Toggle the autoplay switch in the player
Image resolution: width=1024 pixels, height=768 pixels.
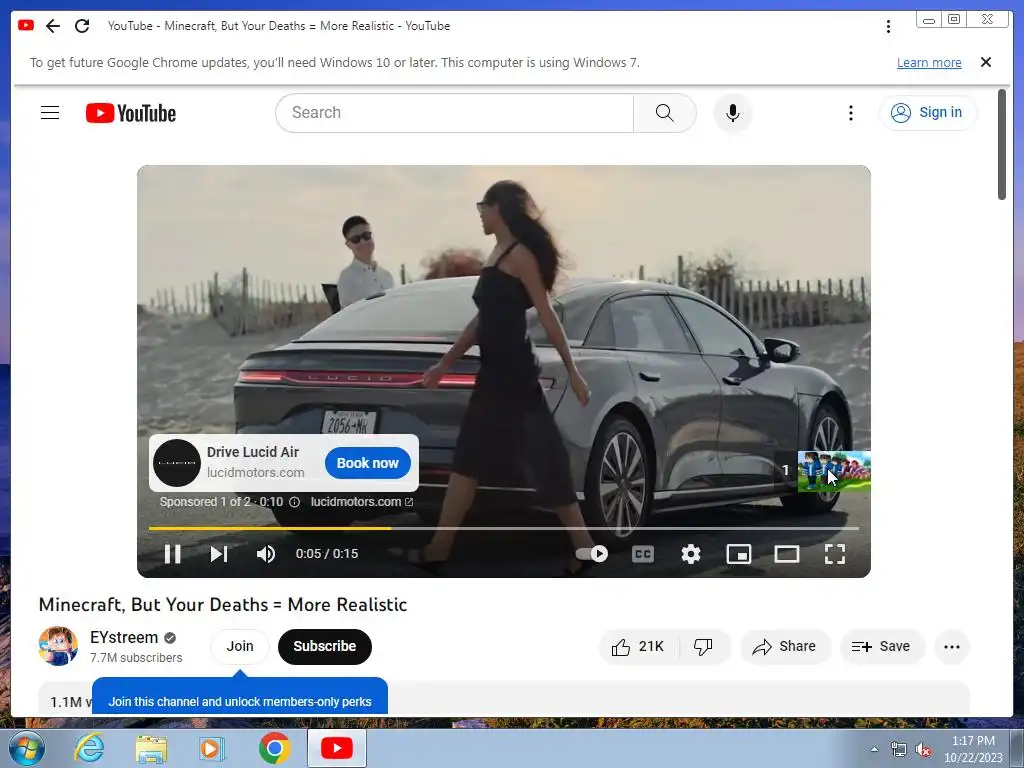(592, 554)
